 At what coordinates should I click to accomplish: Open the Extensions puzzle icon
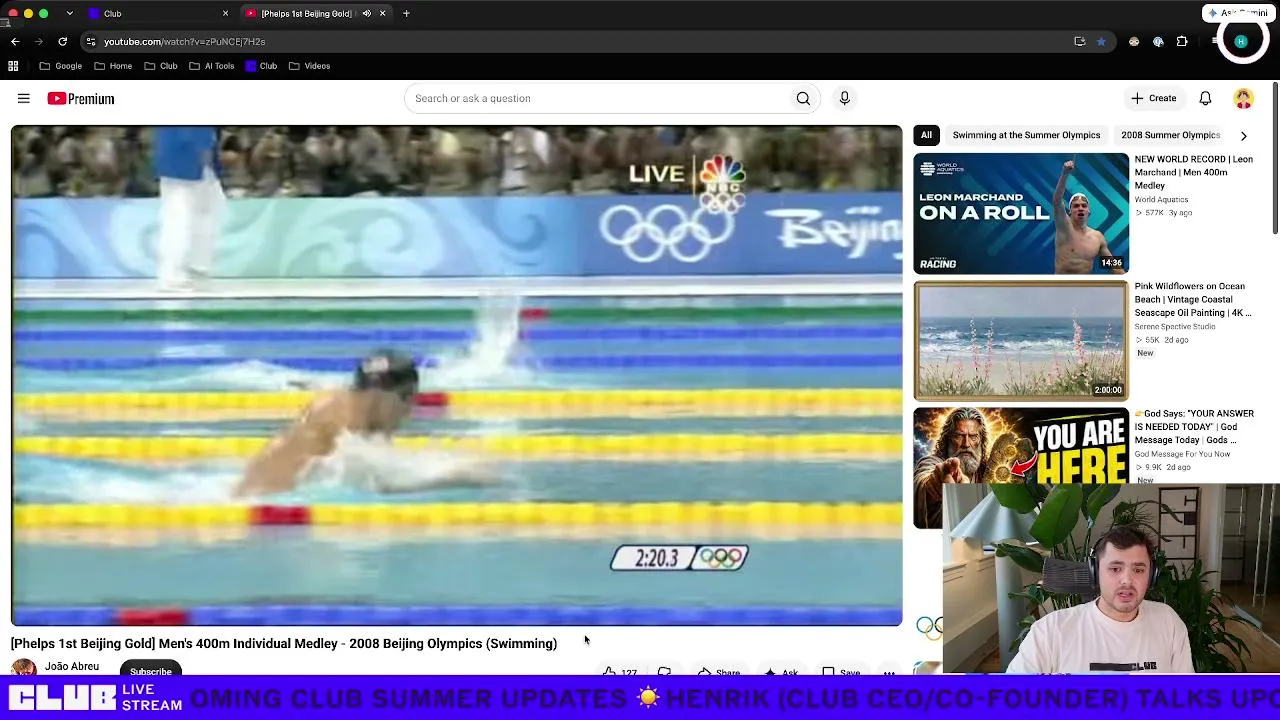coord(1182,41)
